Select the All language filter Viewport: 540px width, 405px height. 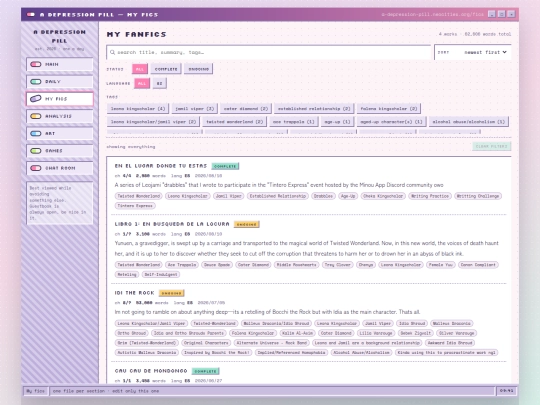click(x=142, y=83)
